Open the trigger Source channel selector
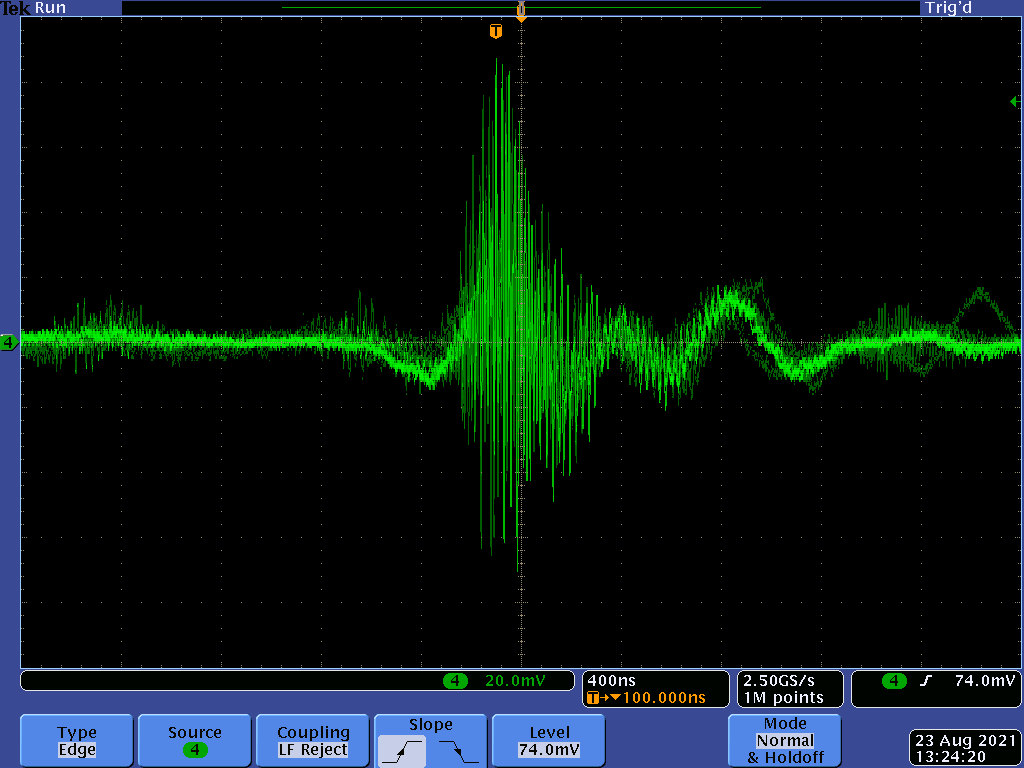 pyautogui.click(x=195, y=741)
